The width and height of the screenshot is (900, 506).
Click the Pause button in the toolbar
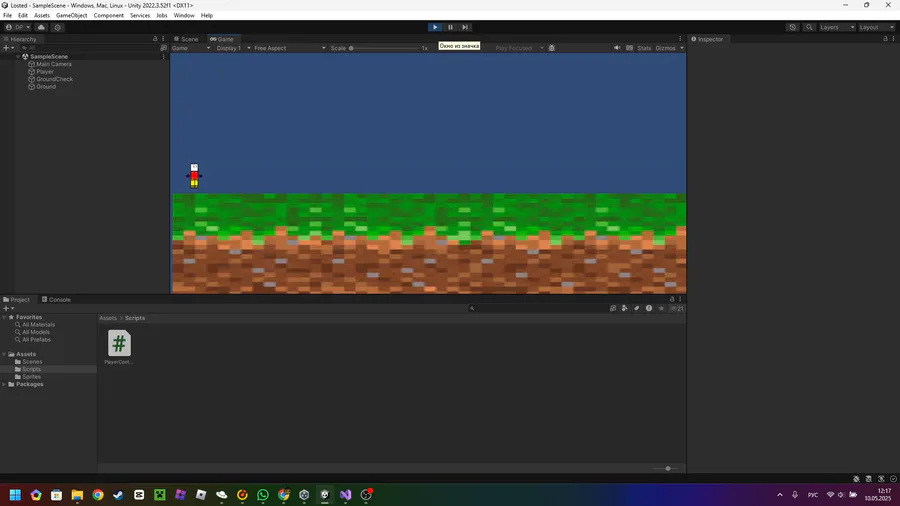(451, 27)
